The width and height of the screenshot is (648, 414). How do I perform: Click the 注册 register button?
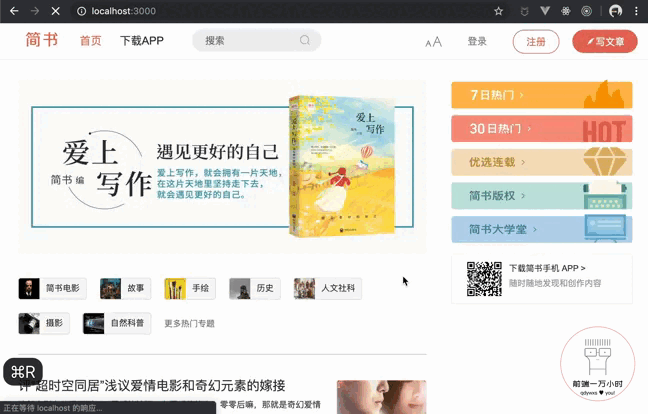[x=536, y=42]
